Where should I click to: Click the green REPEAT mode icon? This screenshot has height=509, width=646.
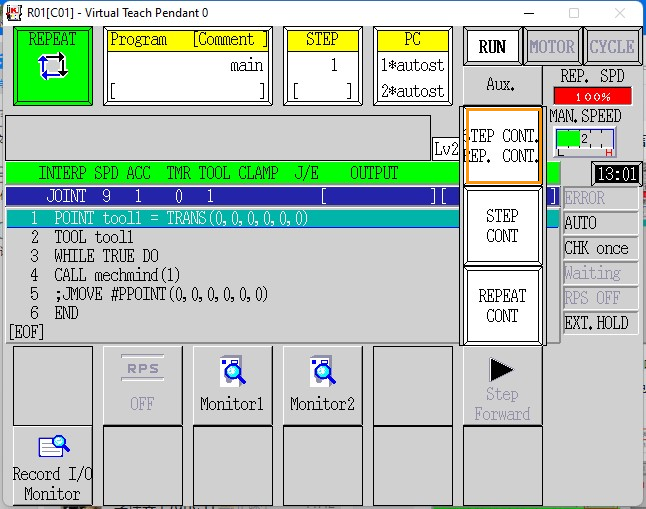(52, 66)
